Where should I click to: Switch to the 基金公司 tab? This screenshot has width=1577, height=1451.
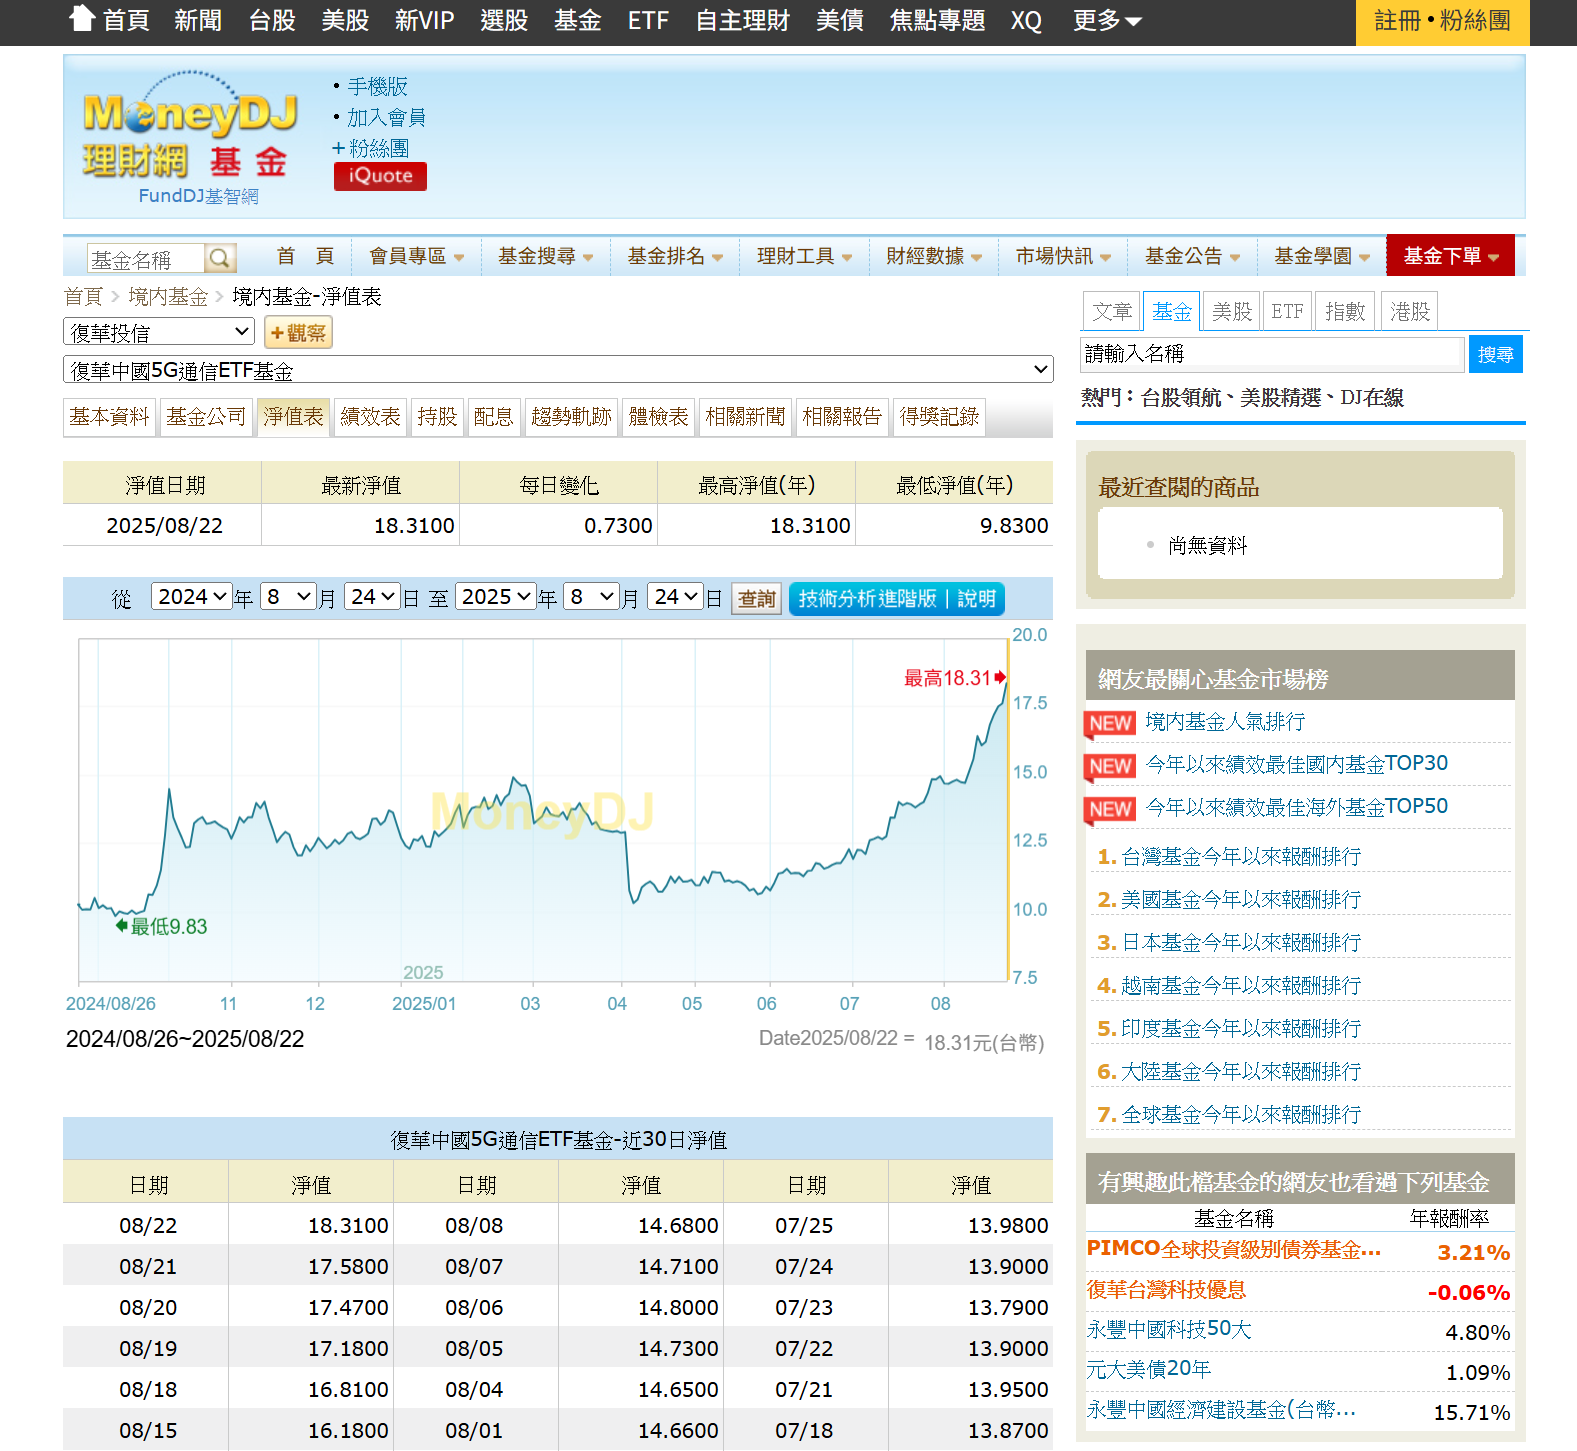tap(206, 417)
